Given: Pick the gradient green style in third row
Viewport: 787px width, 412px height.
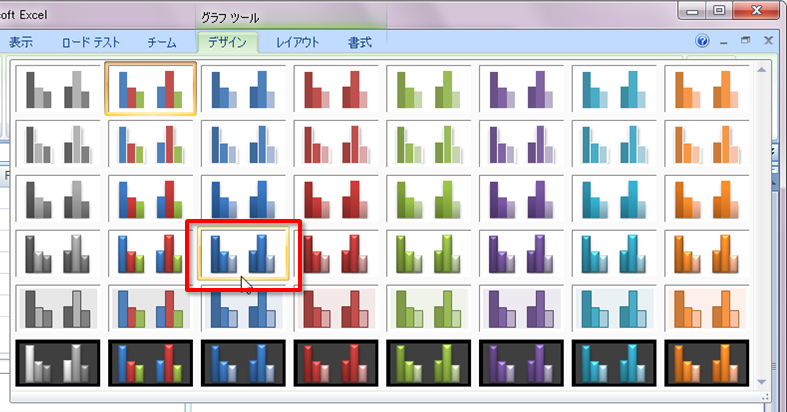Looking at the screenshot, I should 429,199.
